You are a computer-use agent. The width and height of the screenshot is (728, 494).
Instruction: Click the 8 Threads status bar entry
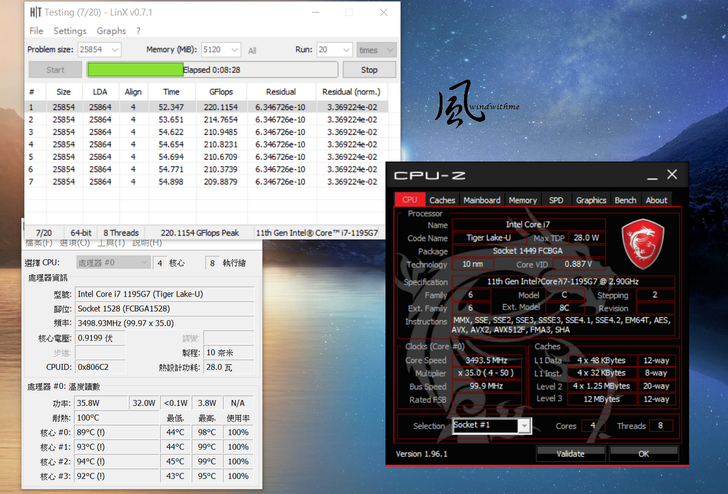pos(121,233)
